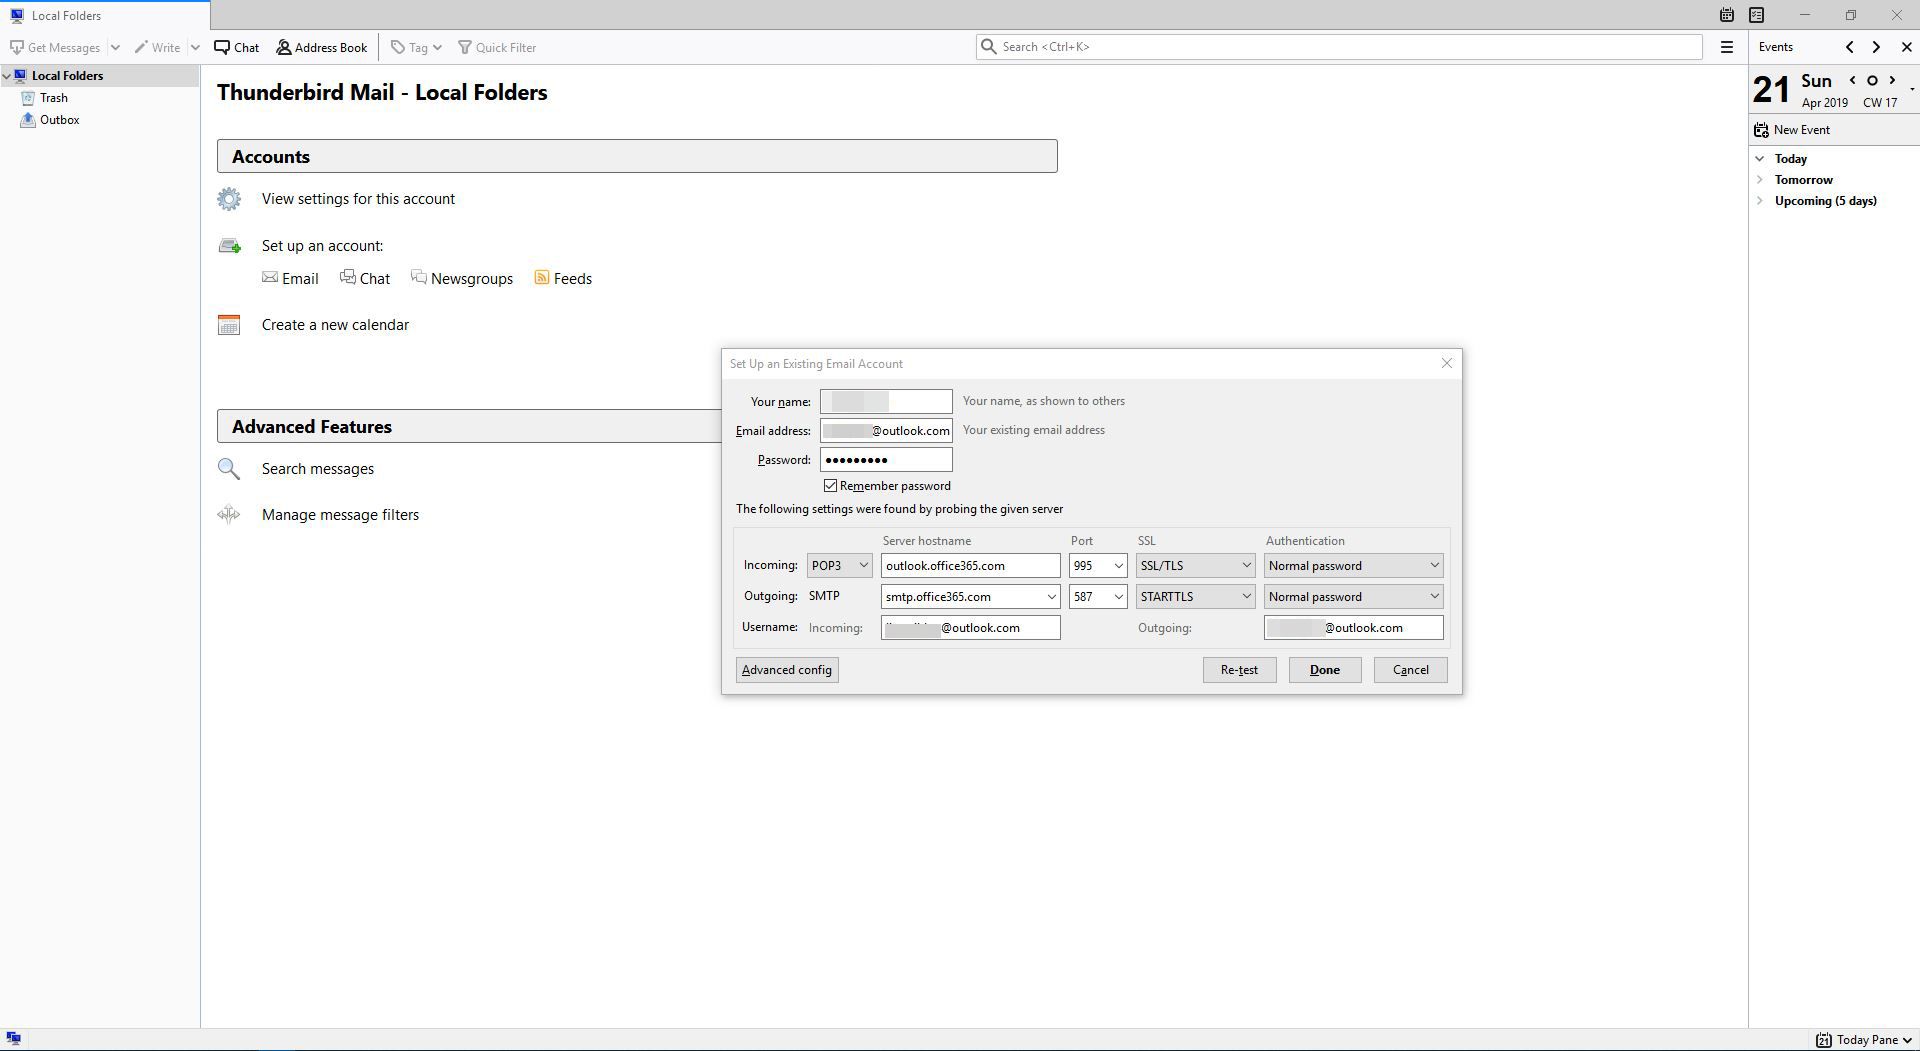The height and width of the screenshot is (1051, 1920).
Task: Set up a new Chat account
Action: [x=365, y=279]
